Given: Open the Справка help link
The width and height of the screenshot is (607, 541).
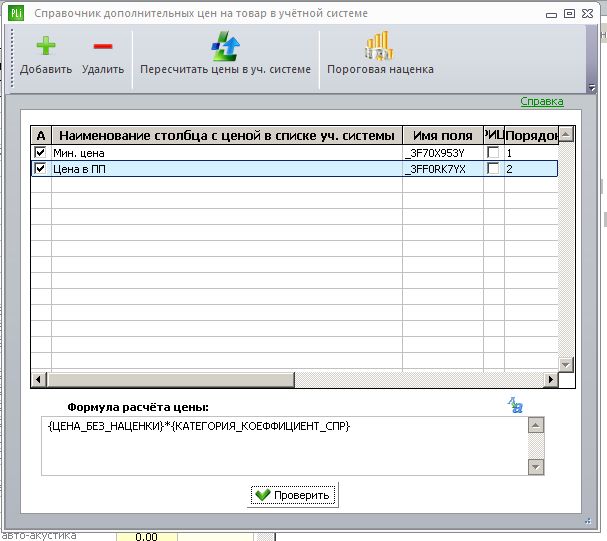Looking at the screenshot, I should [542, 101].
